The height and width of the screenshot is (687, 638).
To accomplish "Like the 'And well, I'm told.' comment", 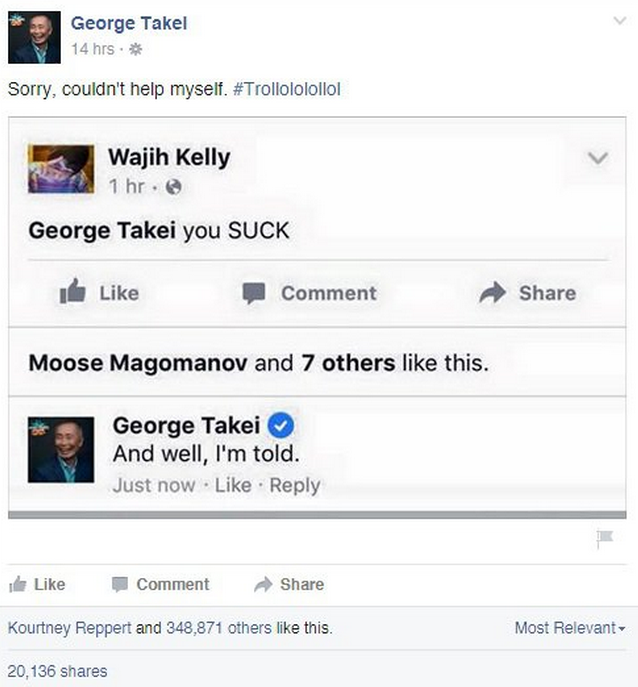I will pyautogui.click(x=233, y=485).
